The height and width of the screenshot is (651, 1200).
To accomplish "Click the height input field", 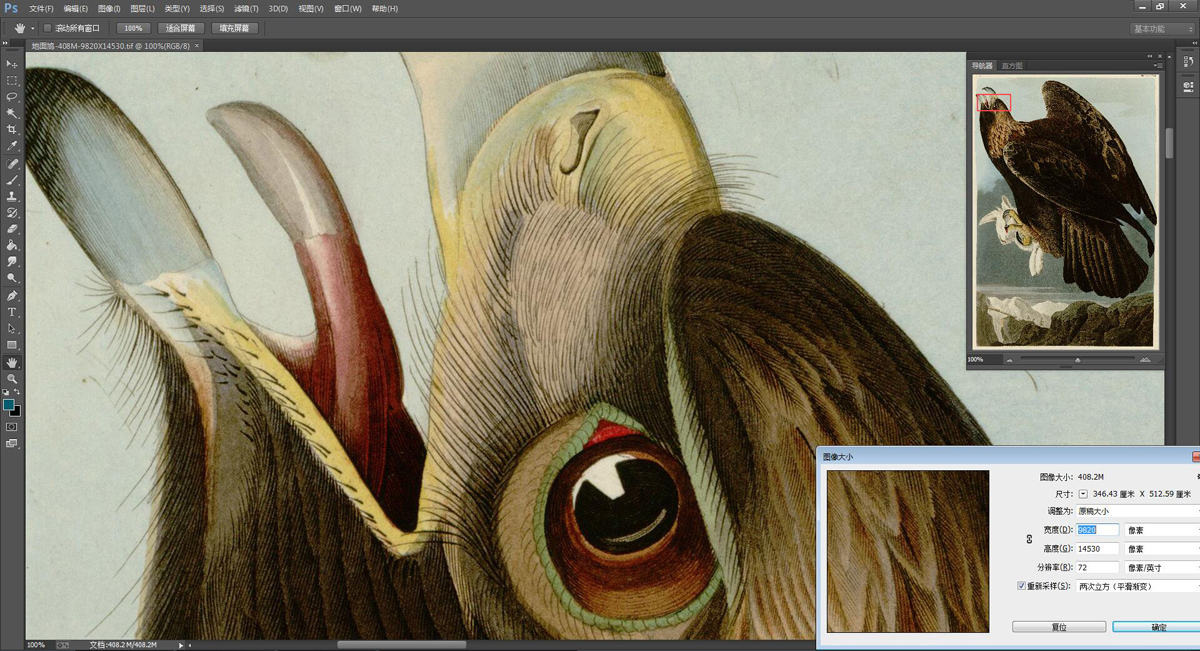I will [1098, 549].
